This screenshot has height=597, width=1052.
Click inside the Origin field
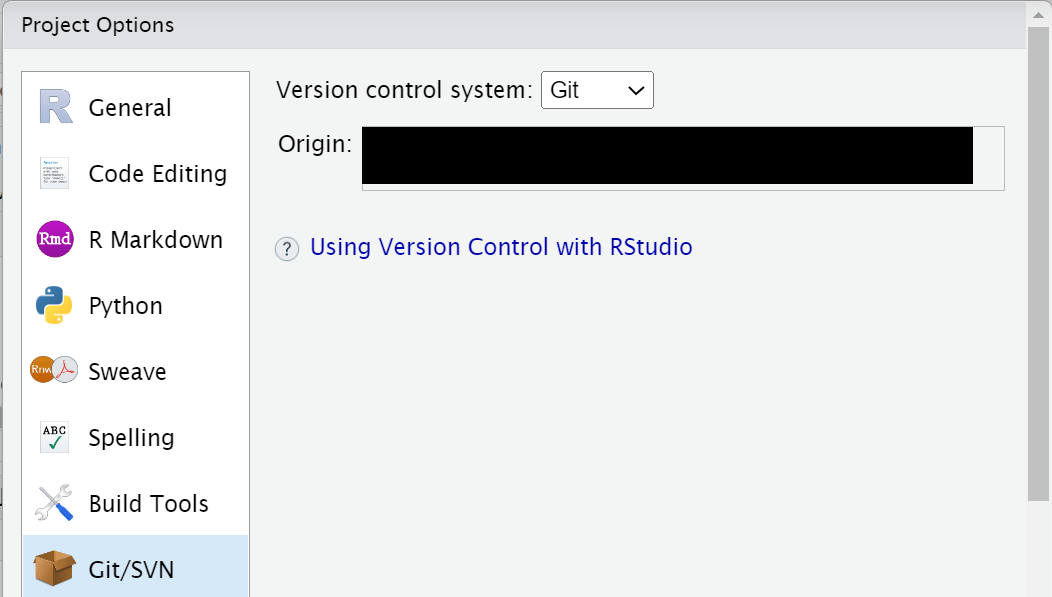coord(683,158)
